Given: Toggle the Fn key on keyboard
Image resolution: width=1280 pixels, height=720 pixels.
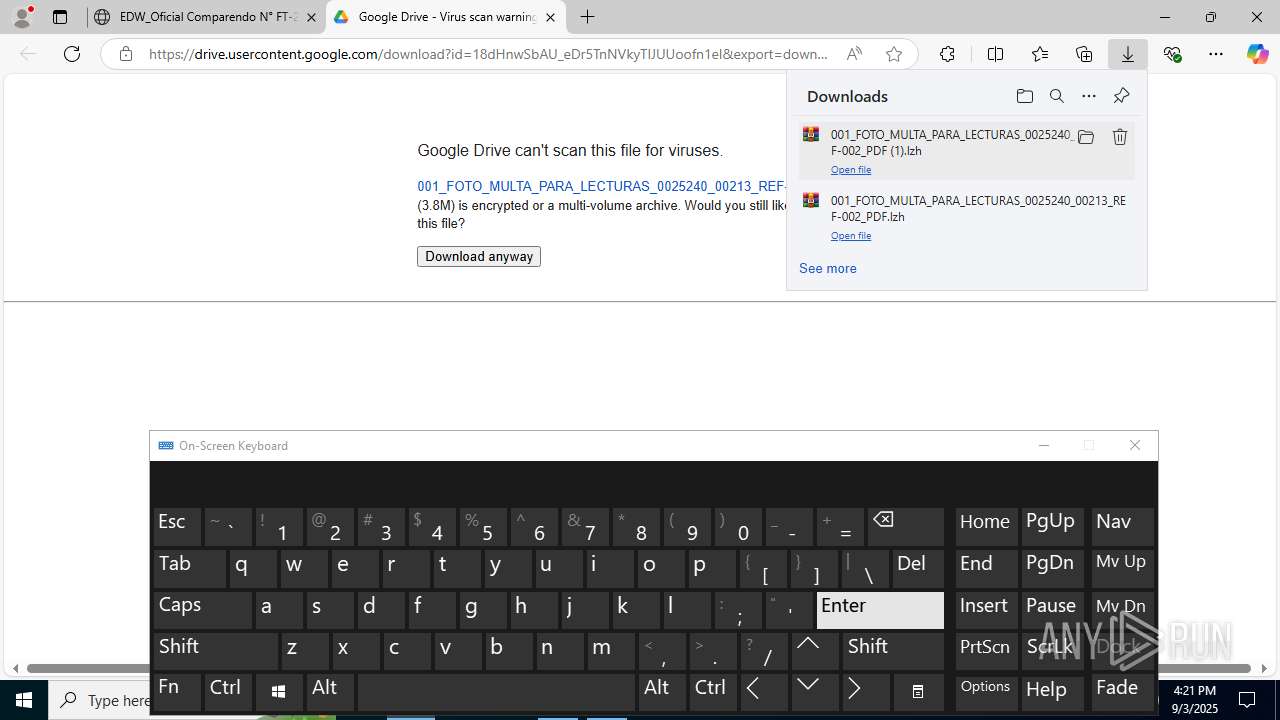Looking at the screenshot, I should pyautogui.click(x=177, y=692).
